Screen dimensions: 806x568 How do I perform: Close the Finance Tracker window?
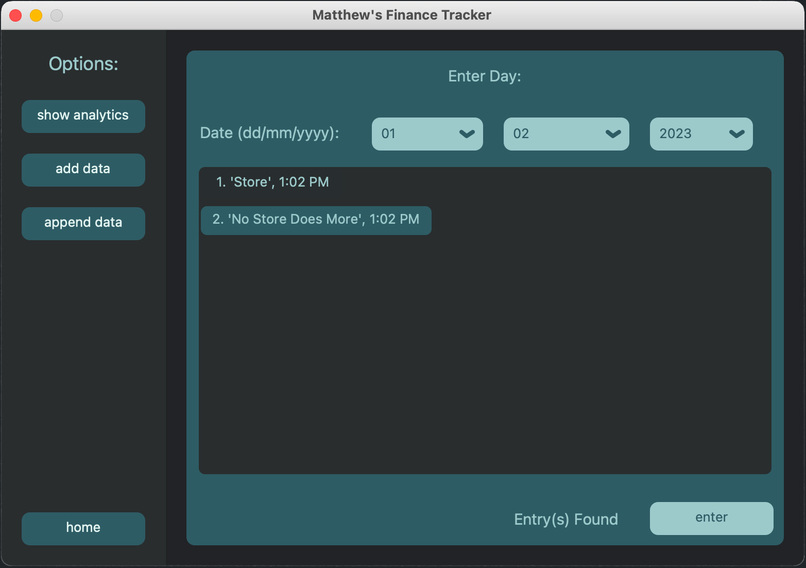pos(15,15)
